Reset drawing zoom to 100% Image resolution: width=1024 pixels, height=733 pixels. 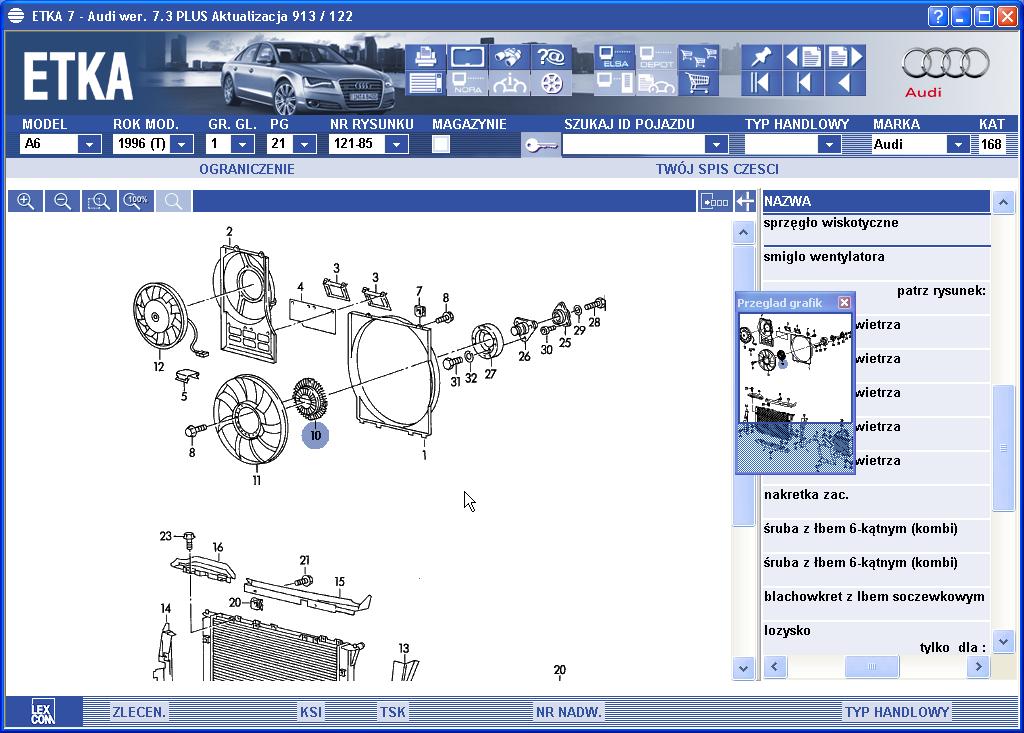pyautogui.click(x=136, y=201)
